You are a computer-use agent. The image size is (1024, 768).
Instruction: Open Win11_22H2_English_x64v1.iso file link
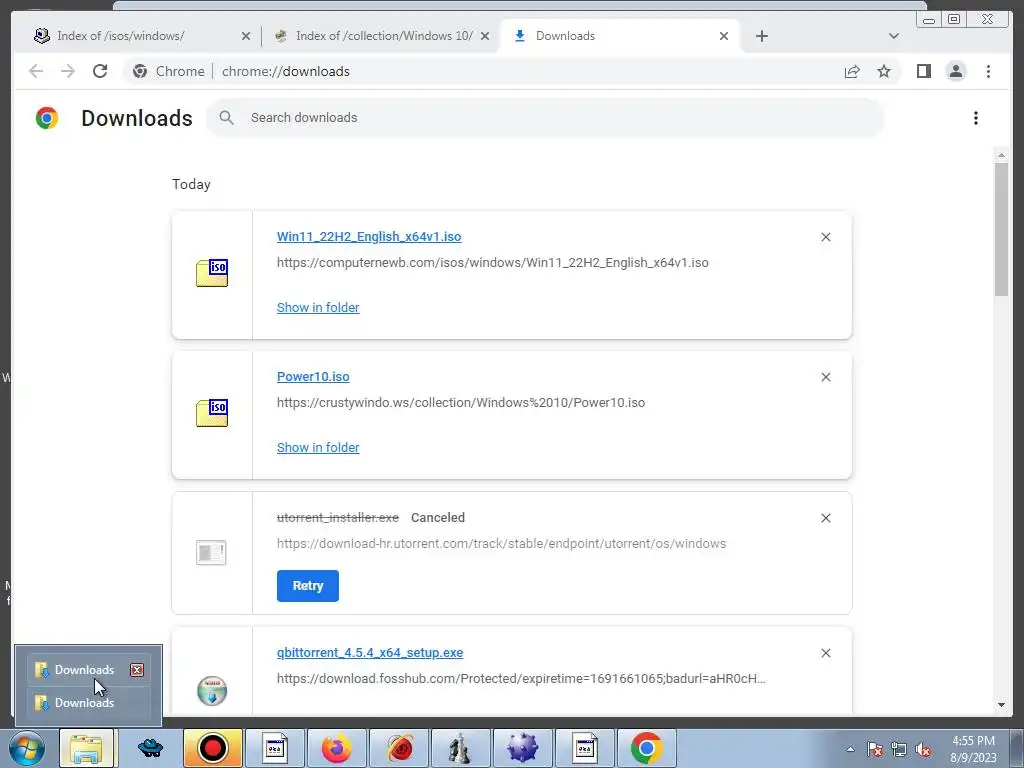coord(369,236)
